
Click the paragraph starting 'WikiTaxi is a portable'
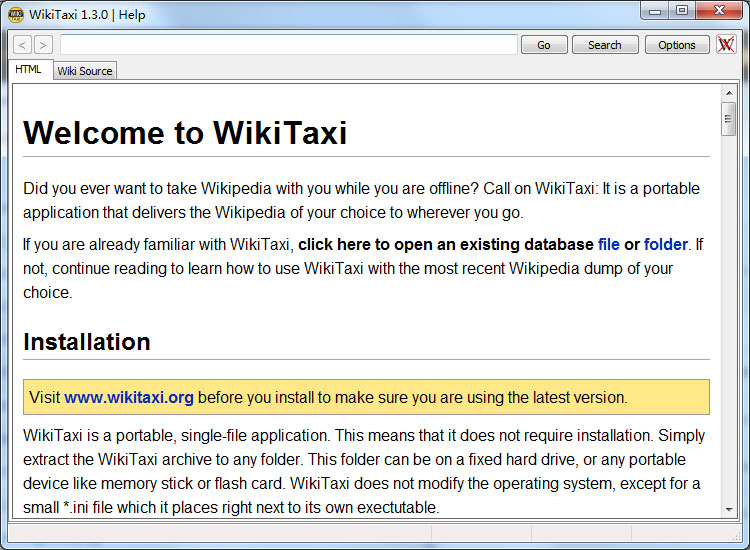pyautogui.click(x=364, y=471)
